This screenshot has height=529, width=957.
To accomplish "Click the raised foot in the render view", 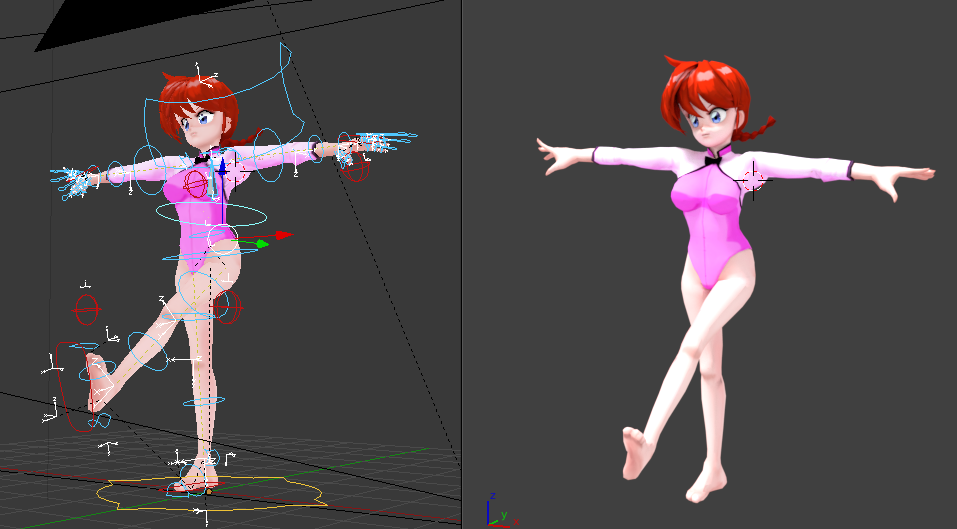I will point(638,453).
